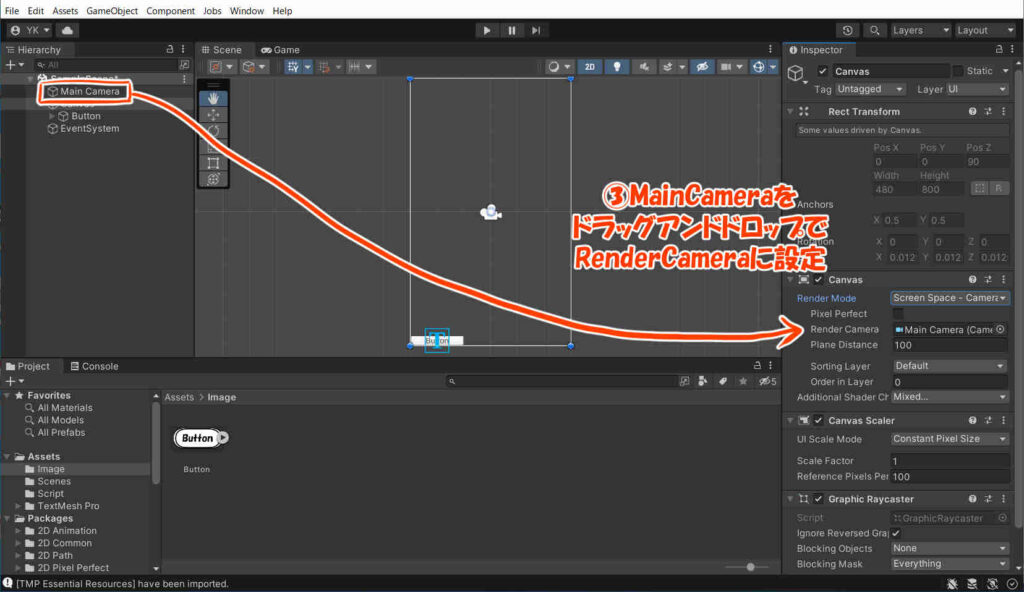
Task: Select the Move tool in Scene toolbar
Action: (214, 115)
